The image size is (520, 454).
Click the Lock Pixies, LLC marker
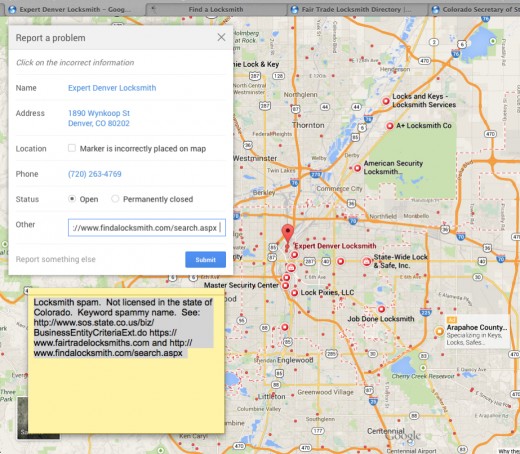pyautogui.click(x=294, y=293)
